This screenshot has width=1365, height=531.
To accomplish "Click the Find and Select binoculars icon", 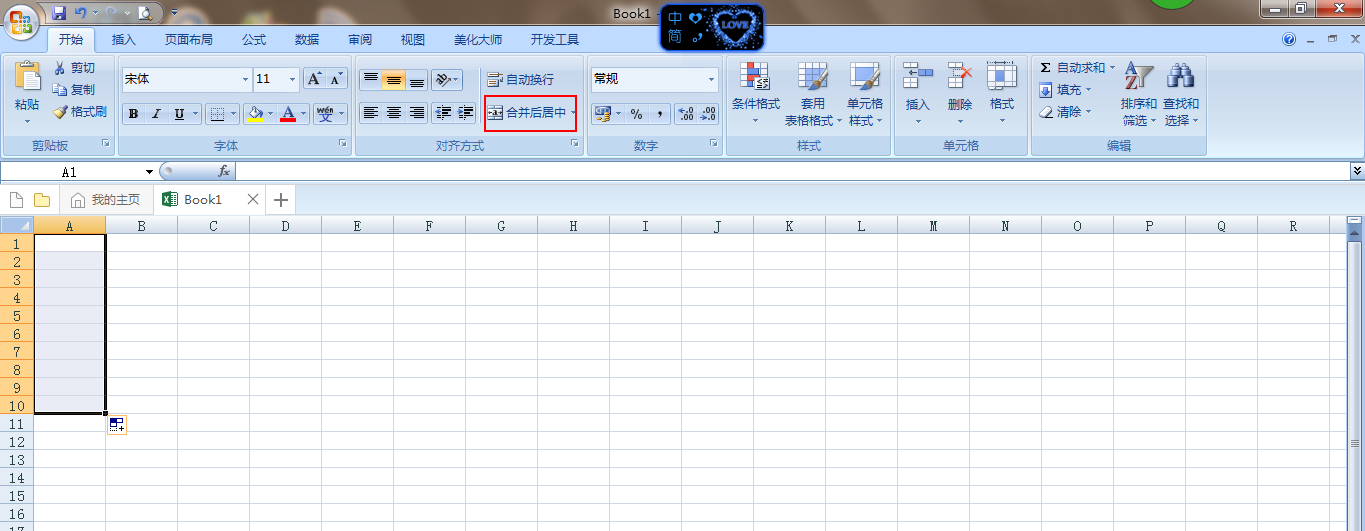I will 1180,78.
